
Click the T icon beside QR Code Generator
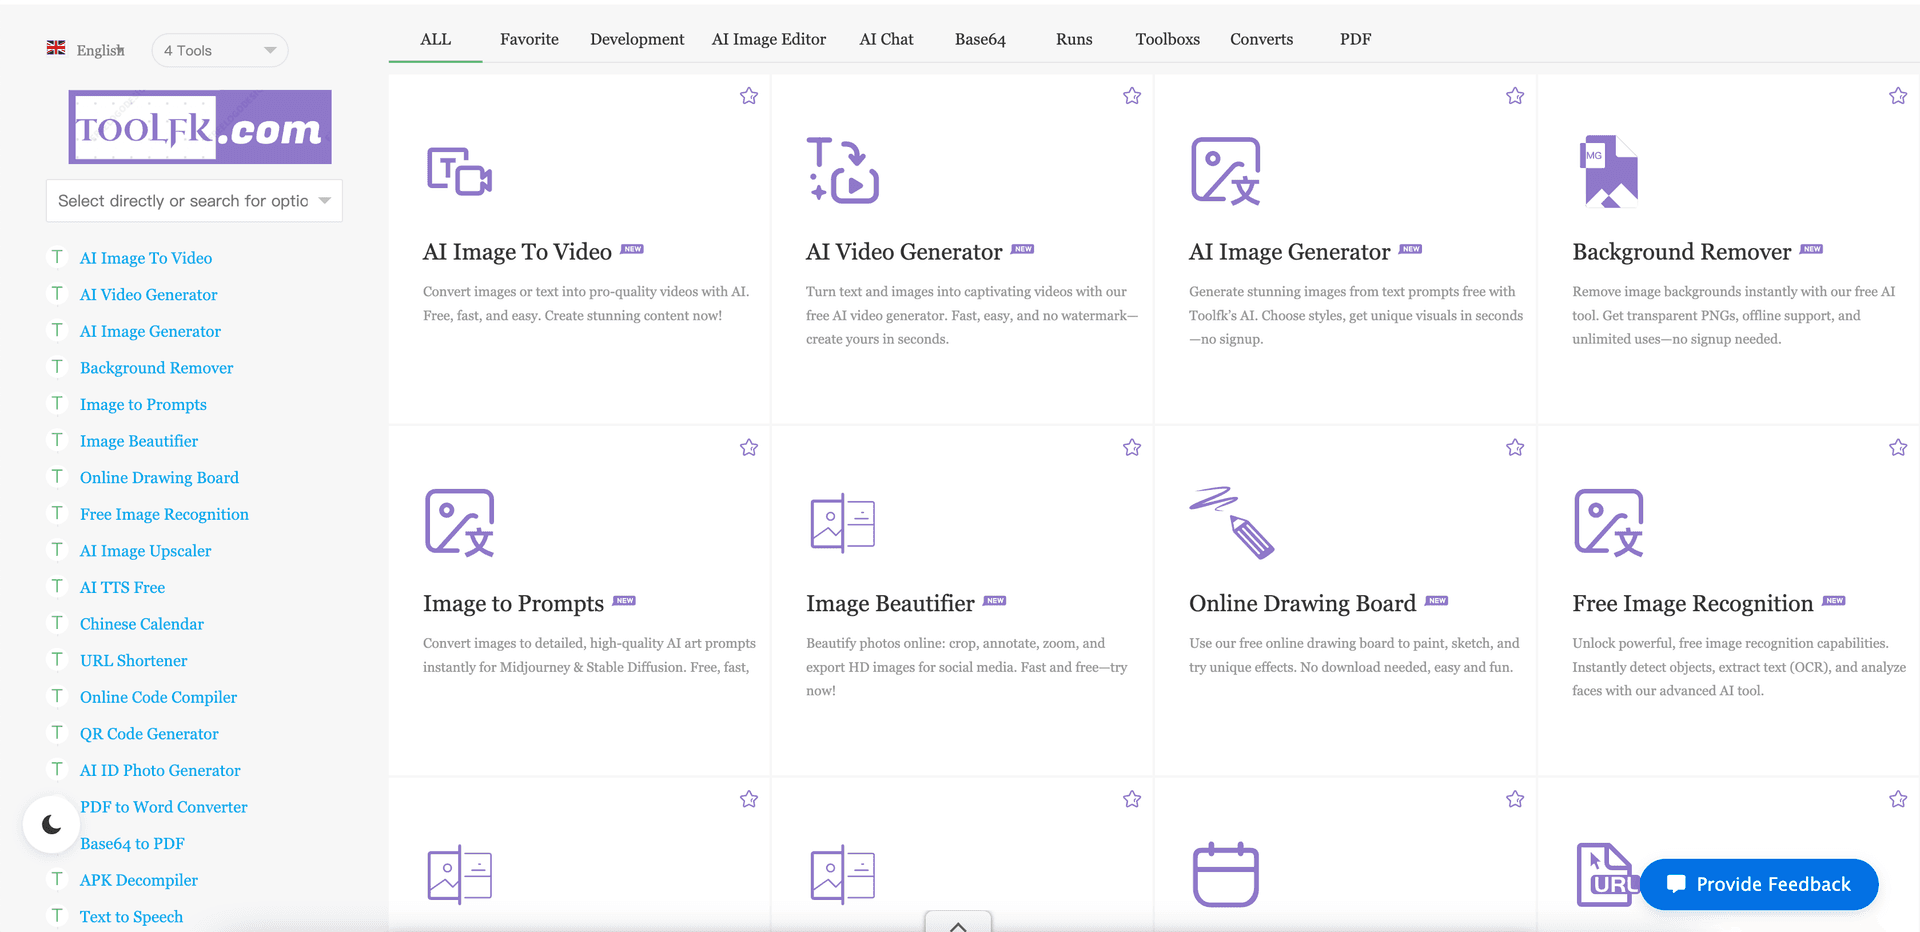click(x=58, y=733)
